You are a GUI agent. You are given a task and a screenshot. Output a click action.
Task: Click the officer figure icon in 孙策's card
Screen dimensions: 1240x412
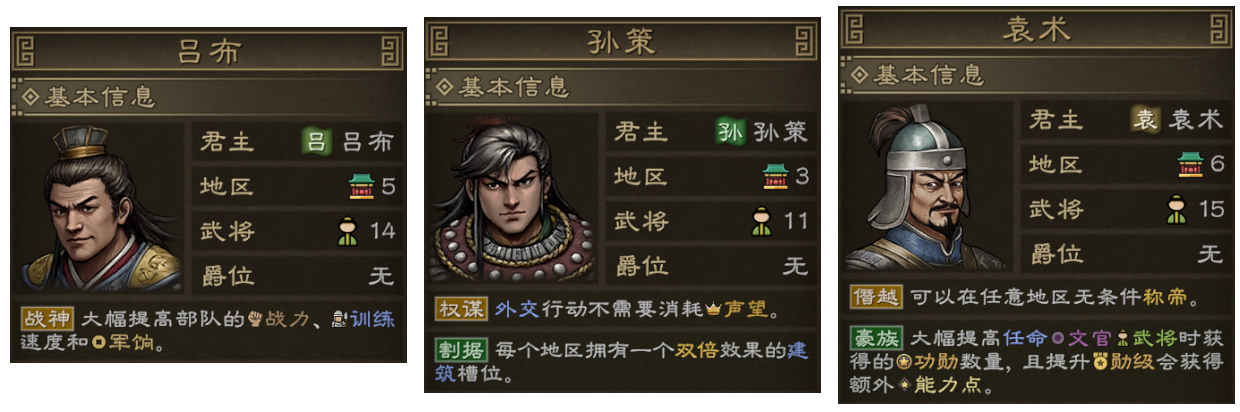(761, 221)
